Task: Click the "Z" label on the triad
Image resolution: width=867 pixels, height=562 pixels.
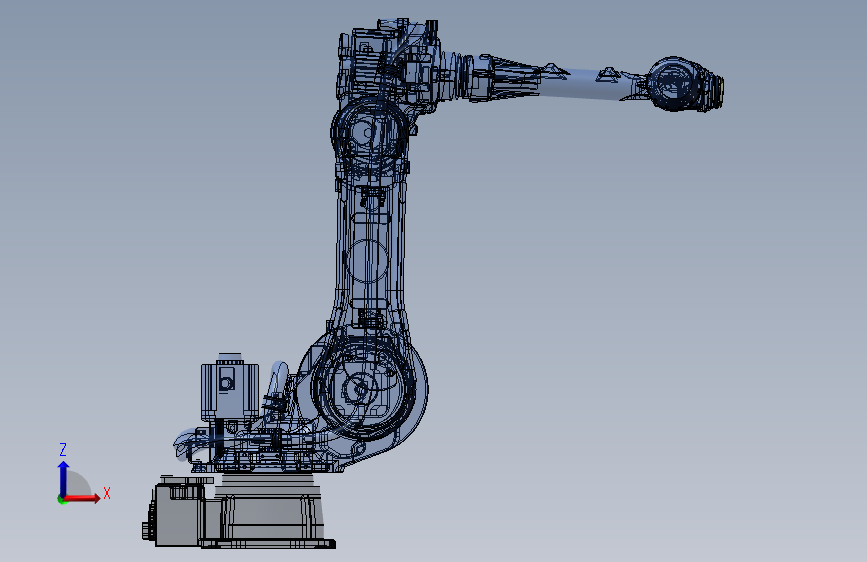Action: point(63,449)
